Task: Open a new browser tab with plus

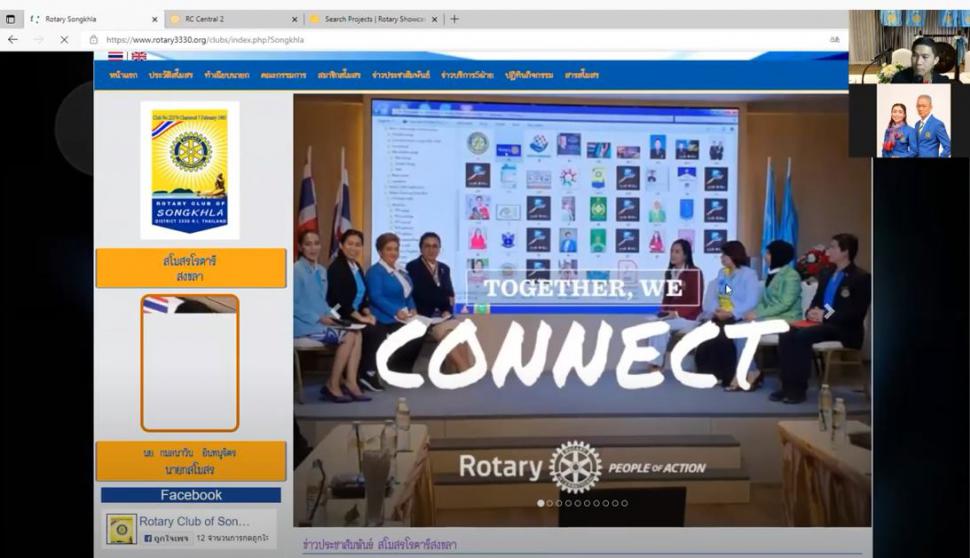Action: [455, 19]
